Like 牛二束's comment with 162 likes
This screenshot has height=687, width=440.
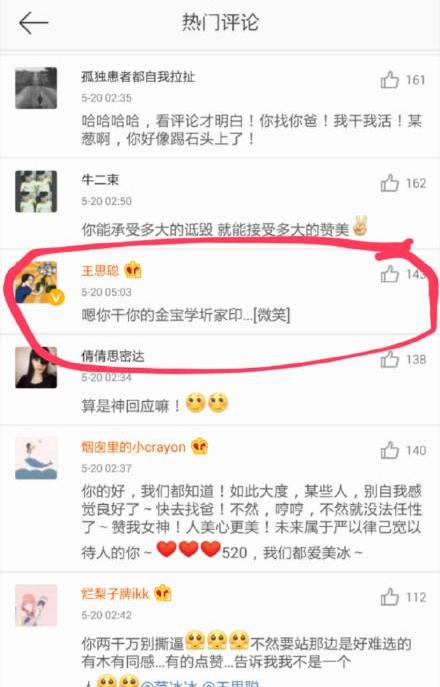click(389, 183)
